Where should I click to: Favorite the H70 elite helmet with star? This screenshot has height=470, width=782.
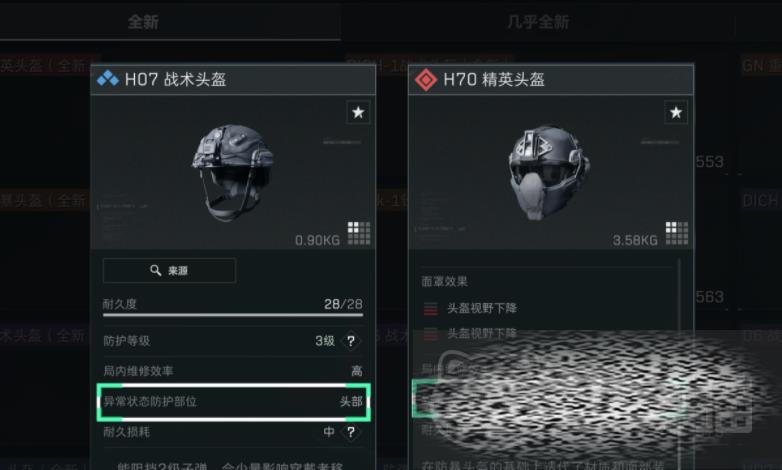[676, 113]
